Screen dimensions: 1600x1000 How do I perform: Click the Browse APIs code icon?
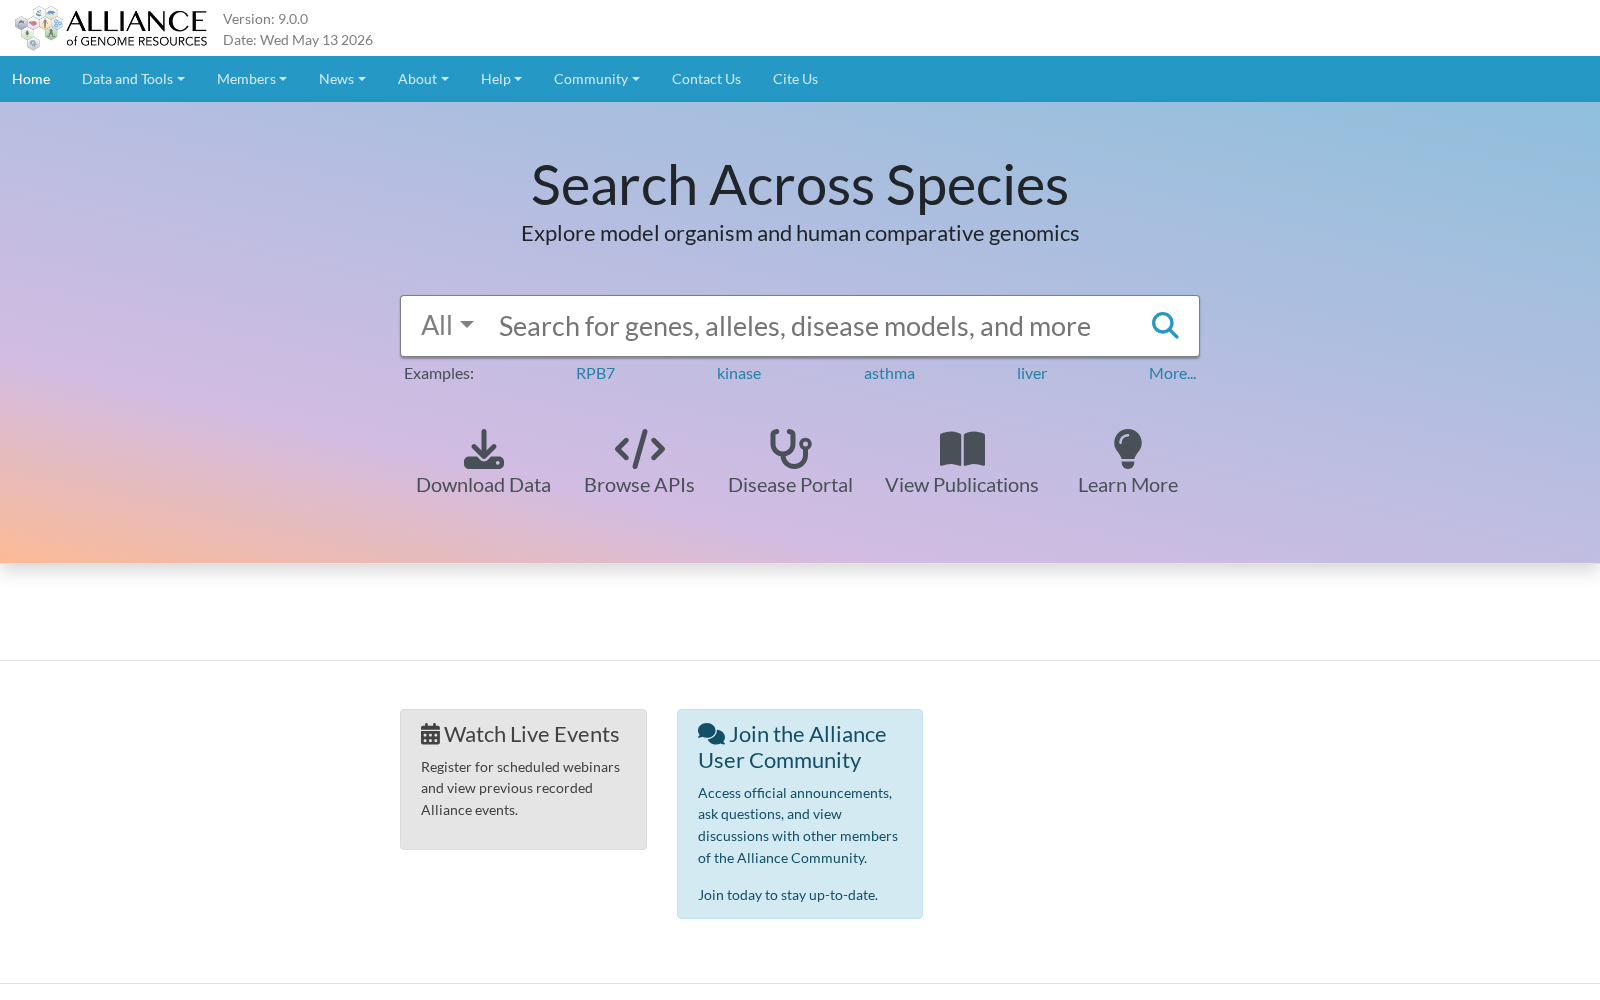[640, 449]
